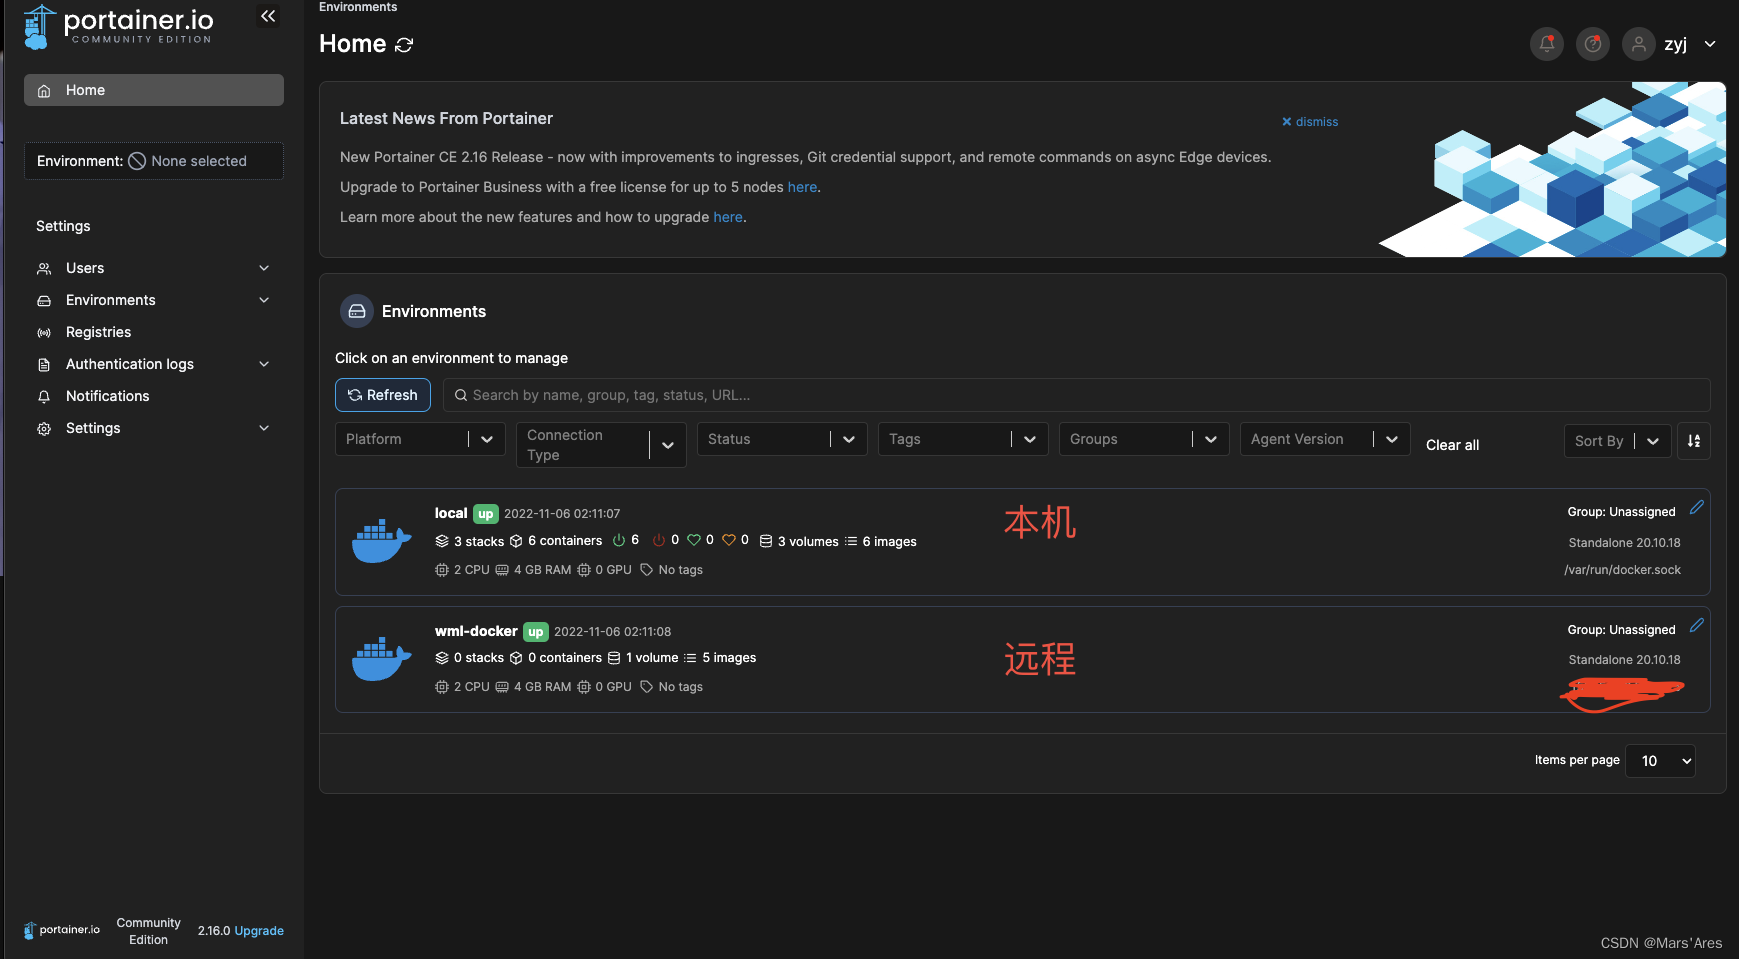
Task: Click '5 images' in wml-docker row
Action: tap(729, 658)
